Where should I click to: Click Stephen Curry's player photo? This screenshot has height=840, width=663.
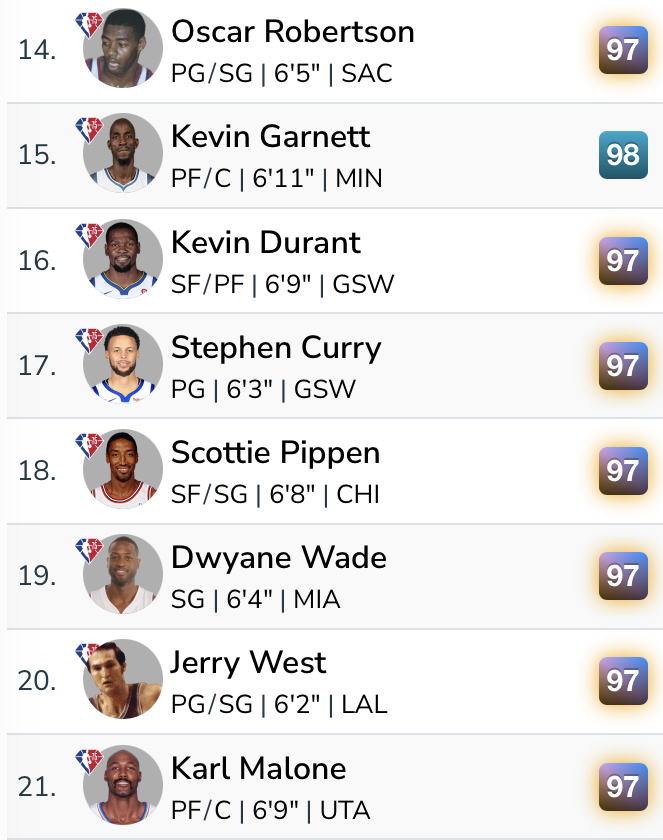(123, 364)
